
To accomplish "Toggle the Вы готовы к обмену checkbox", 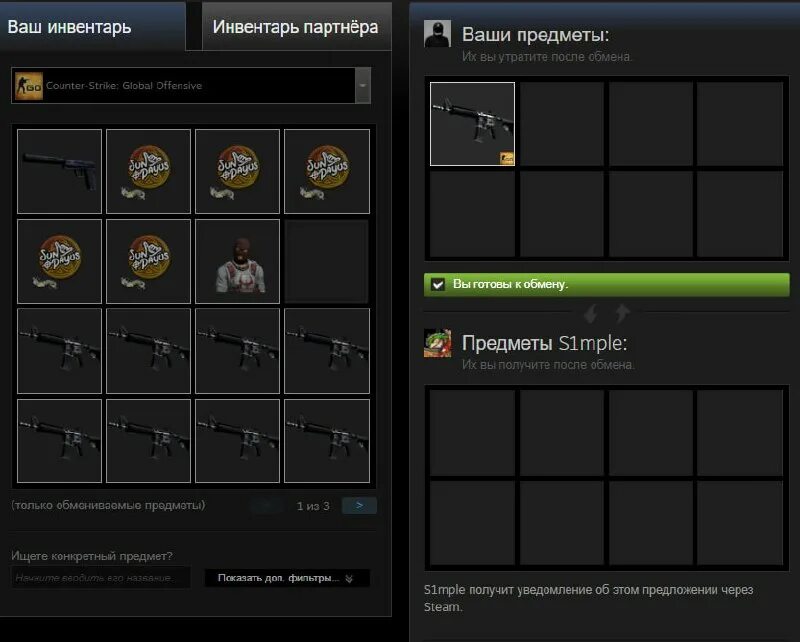I will click(438, 285).
